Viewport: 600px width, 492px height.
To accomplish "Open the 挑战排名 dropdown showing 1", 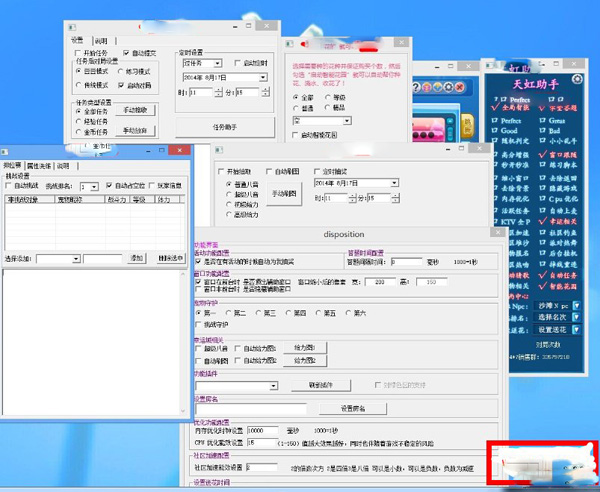I will pyautogui.click(x=94, y=187).
